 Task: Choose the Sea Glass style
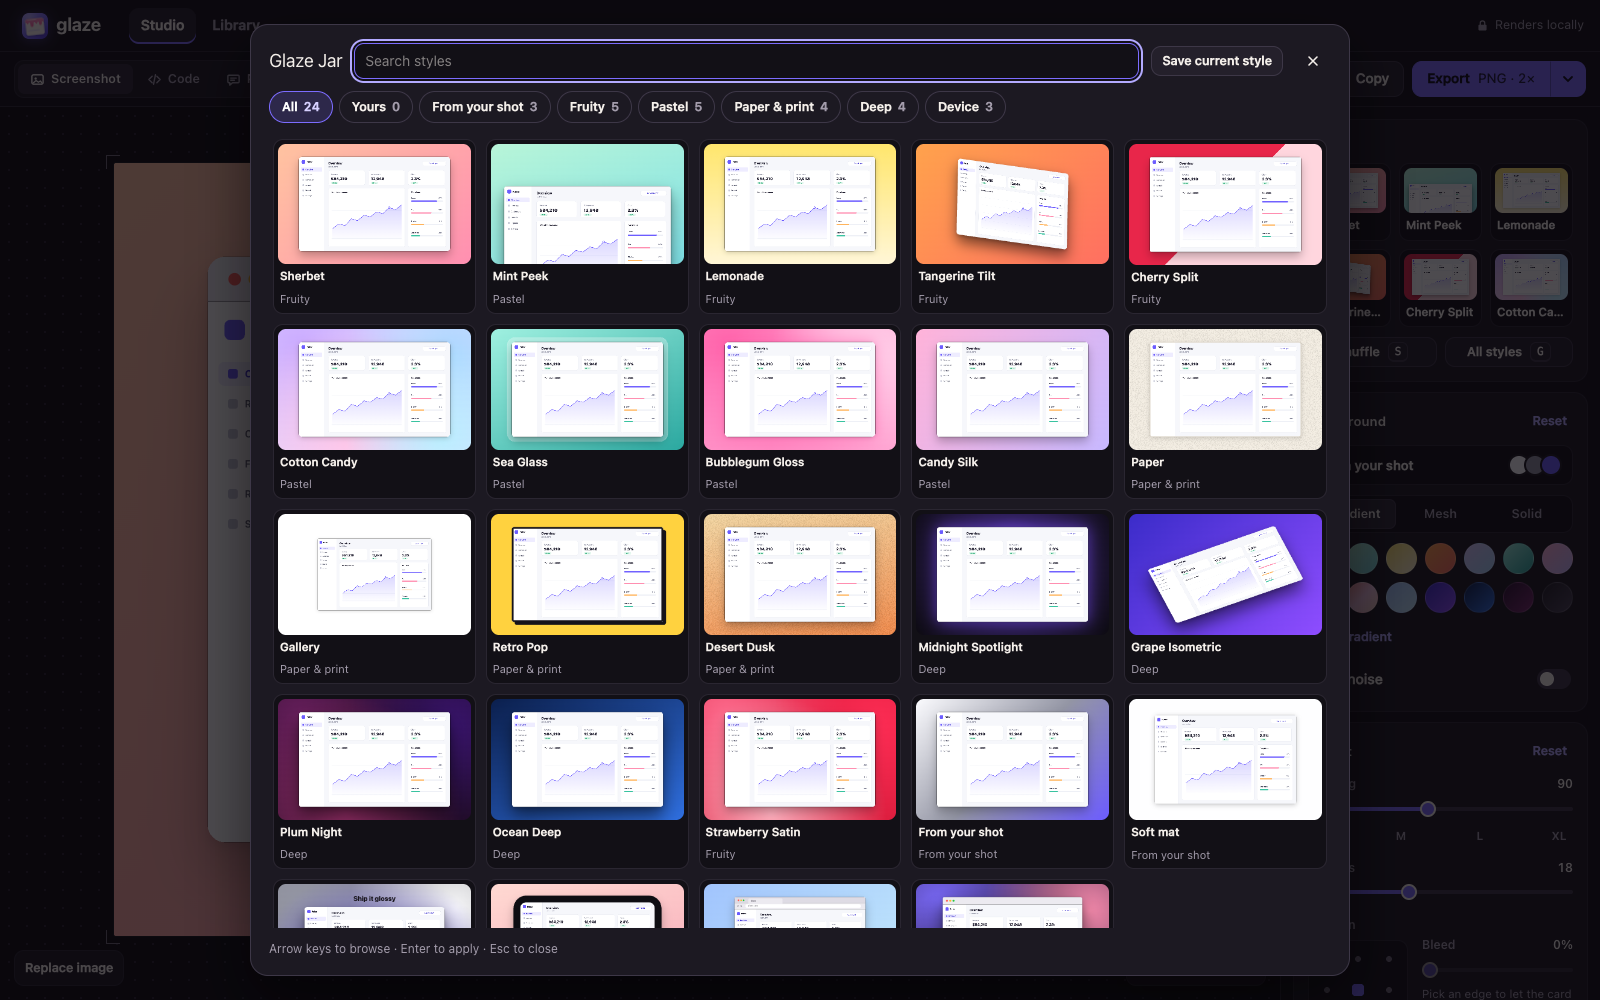point(587,412)
